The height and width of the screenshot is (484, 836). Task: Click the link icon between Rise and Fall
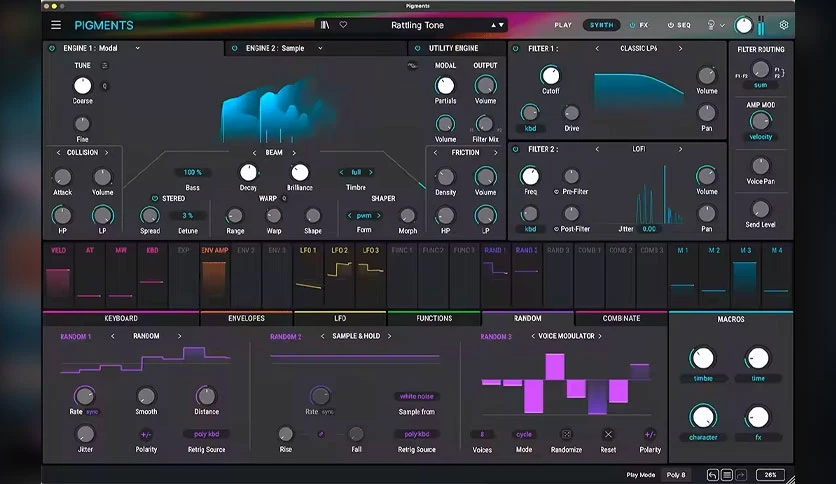point(321,434)
